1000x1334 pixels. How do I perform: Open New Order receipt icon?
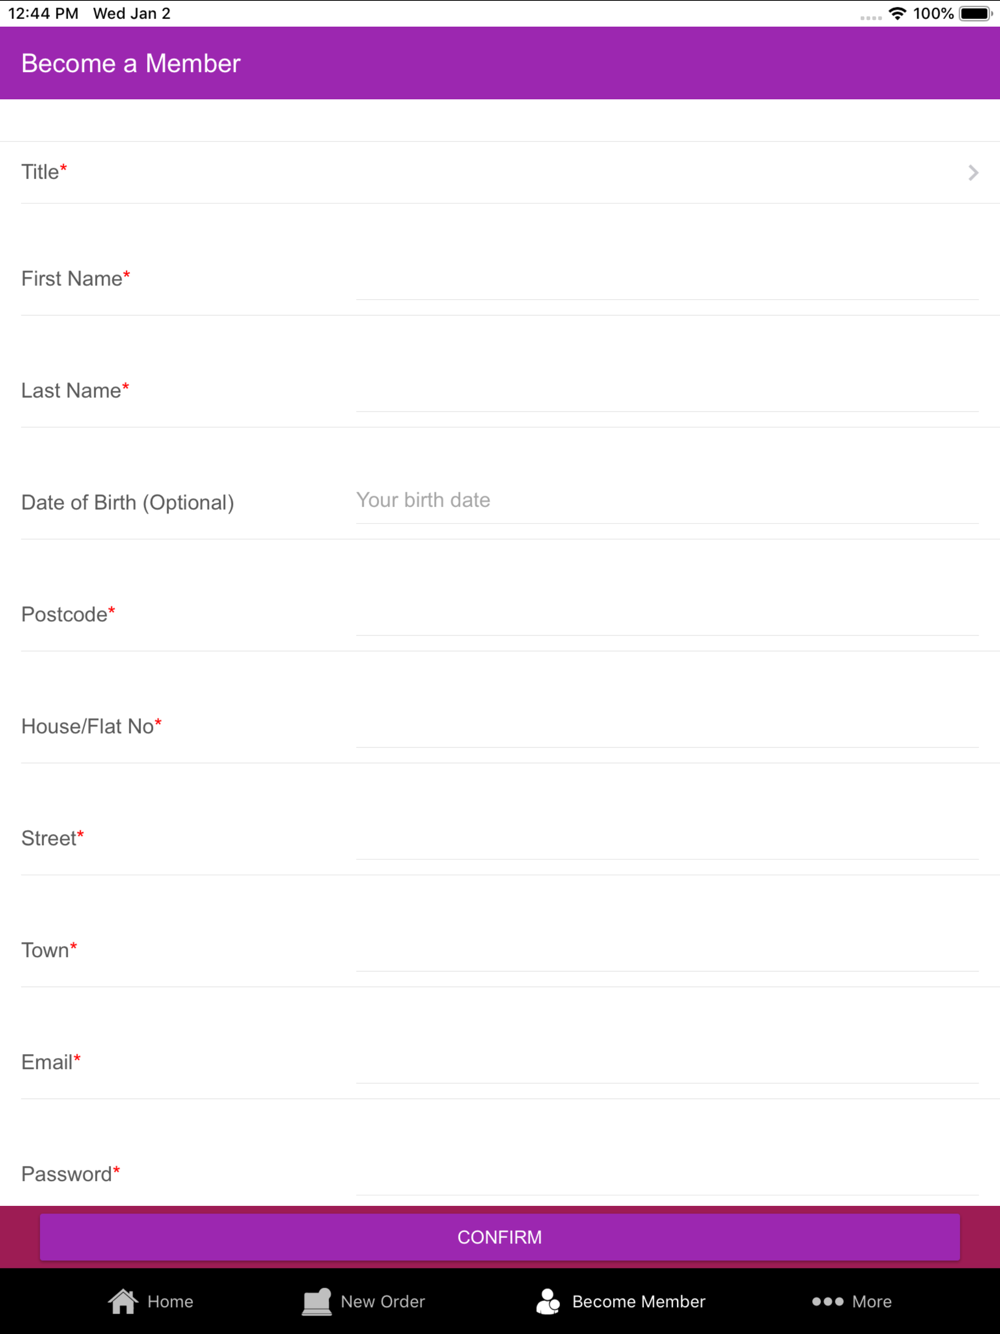[317, 1301]
